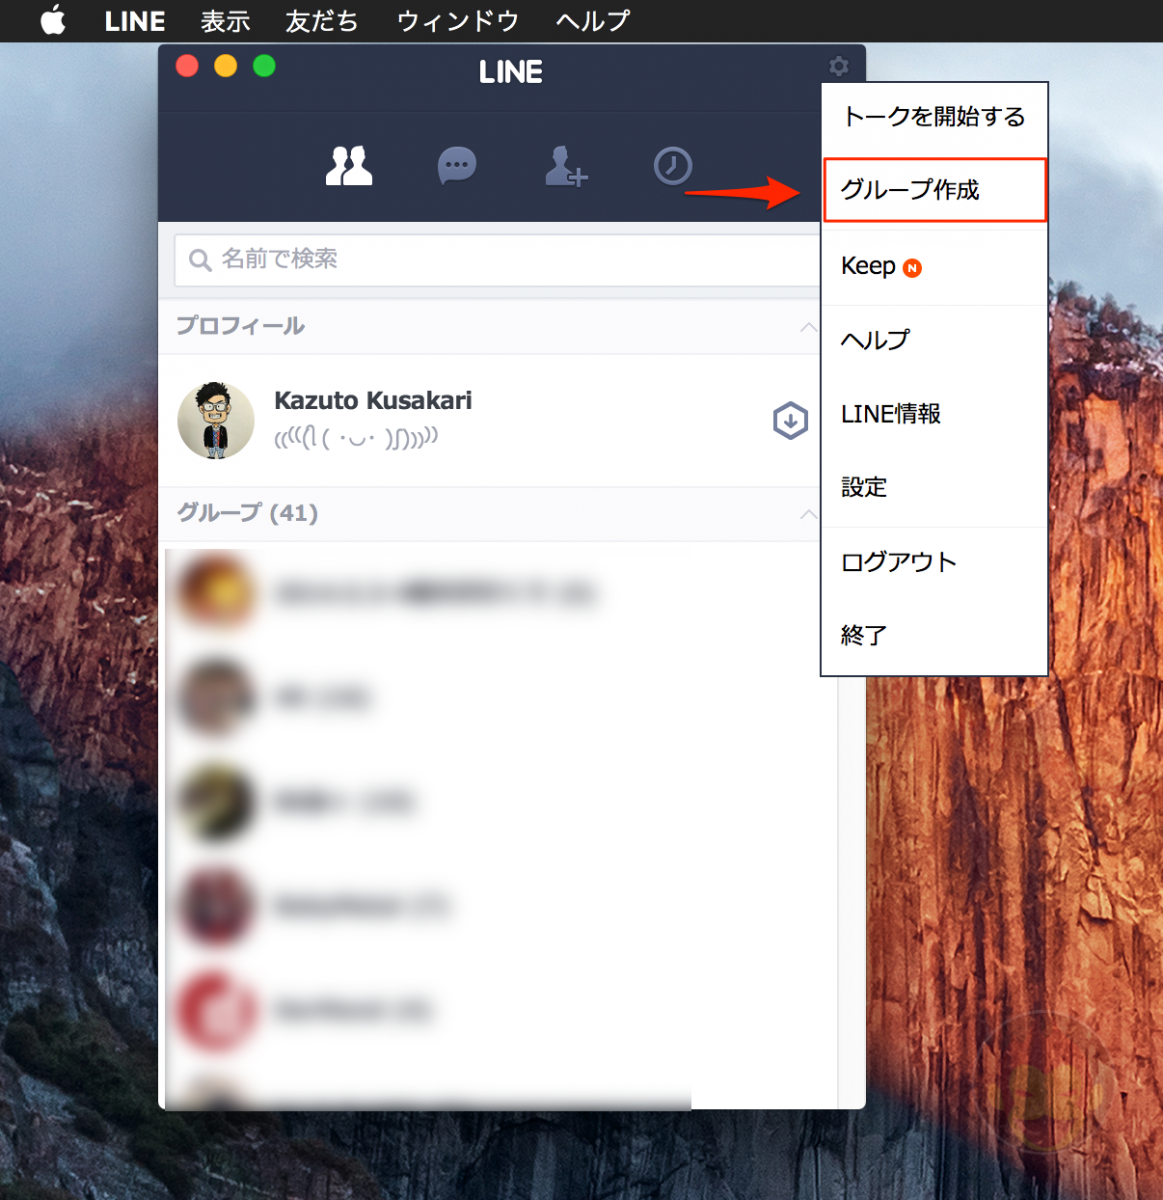Click the add friend icon
Screen dimensions: 1163x1200
click(x=565, y=166)
